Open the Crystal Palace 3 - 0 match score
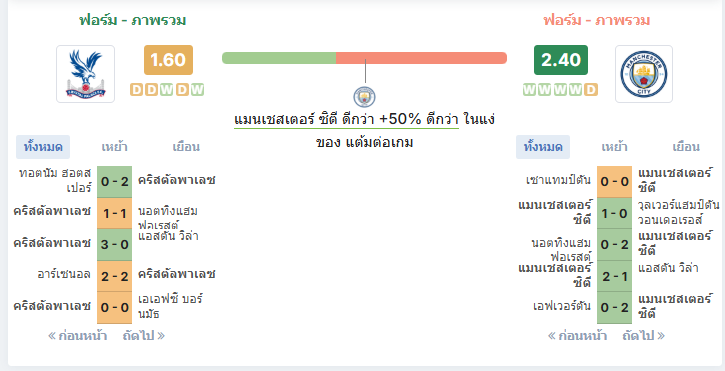Image resolution: width=725 pixels, height=371 pixels. (x=115, y=244)
